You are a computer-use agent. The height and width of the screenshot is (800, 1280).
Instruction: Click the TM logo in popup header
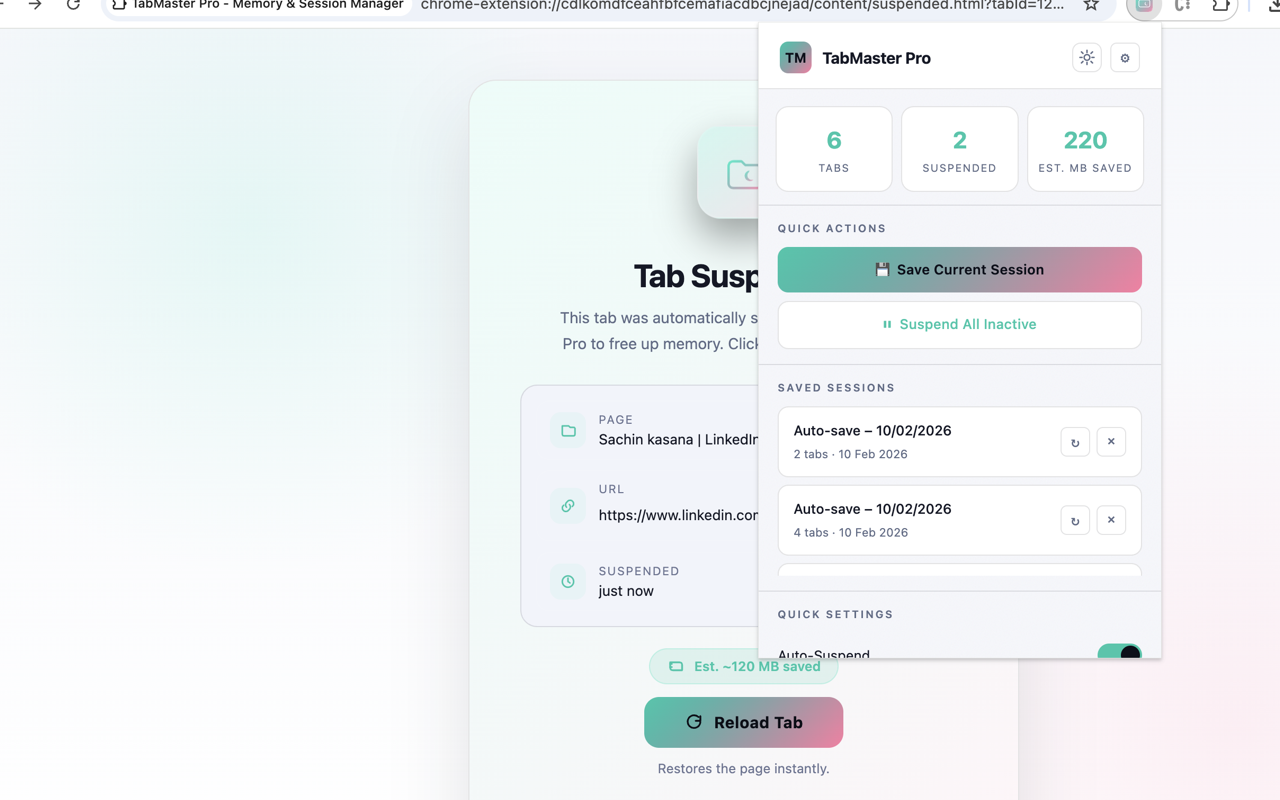pyautogui.click(x=795, y=57)
